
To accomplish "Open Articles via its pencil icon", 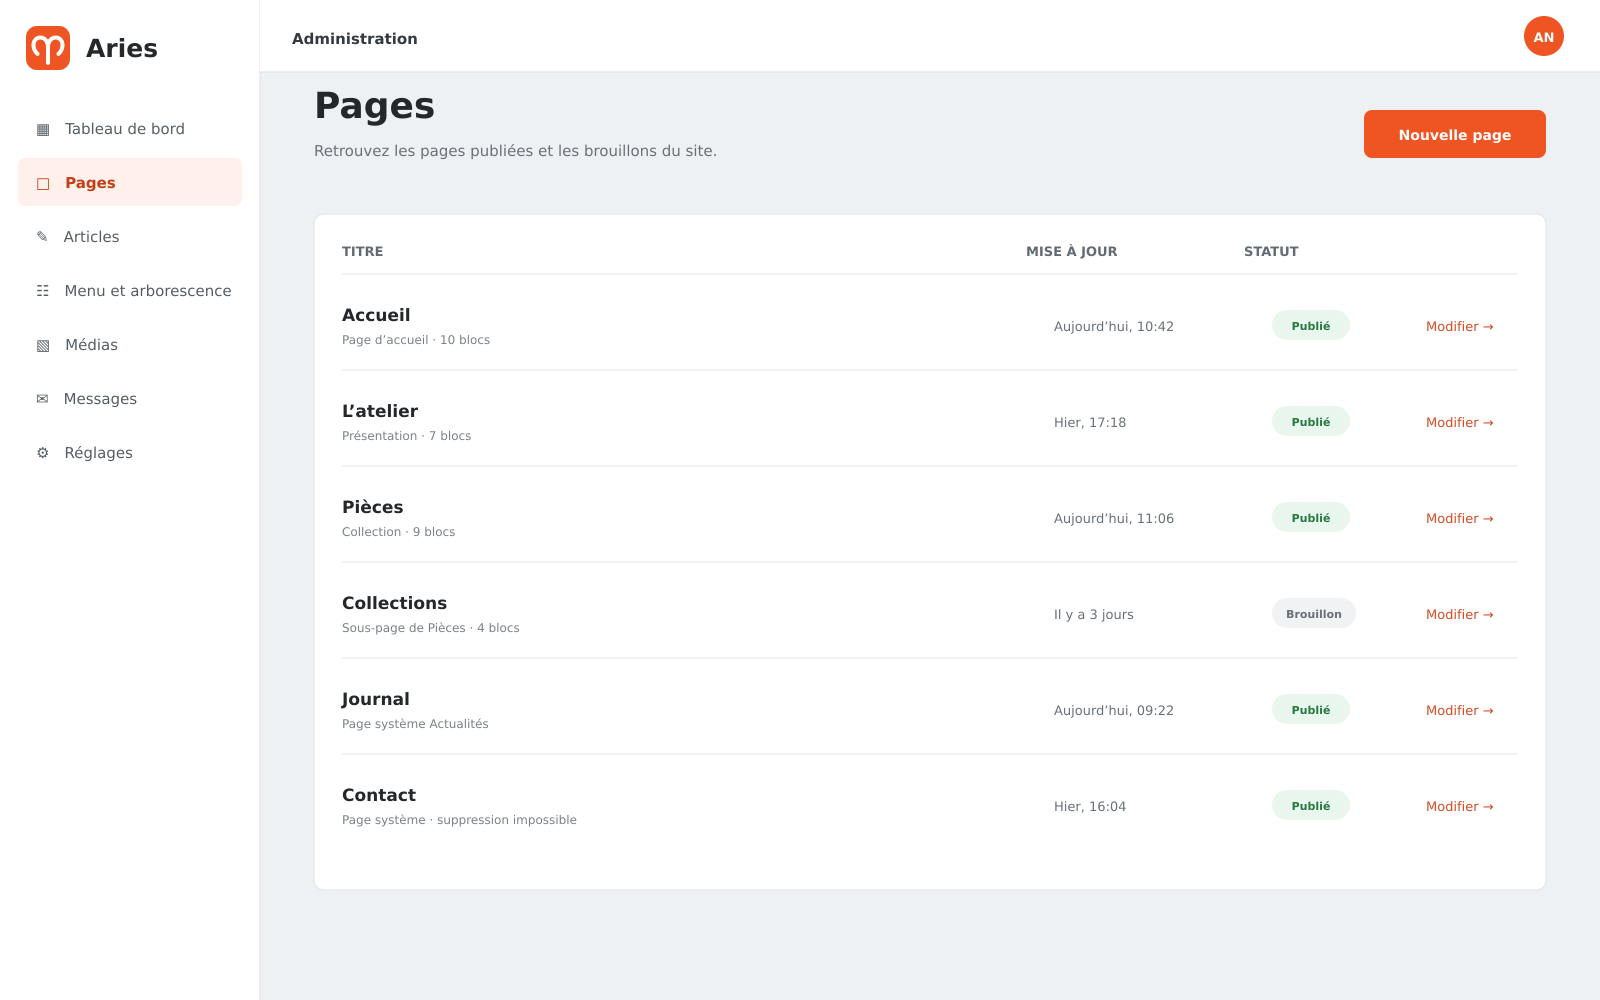I will [42, 237].
